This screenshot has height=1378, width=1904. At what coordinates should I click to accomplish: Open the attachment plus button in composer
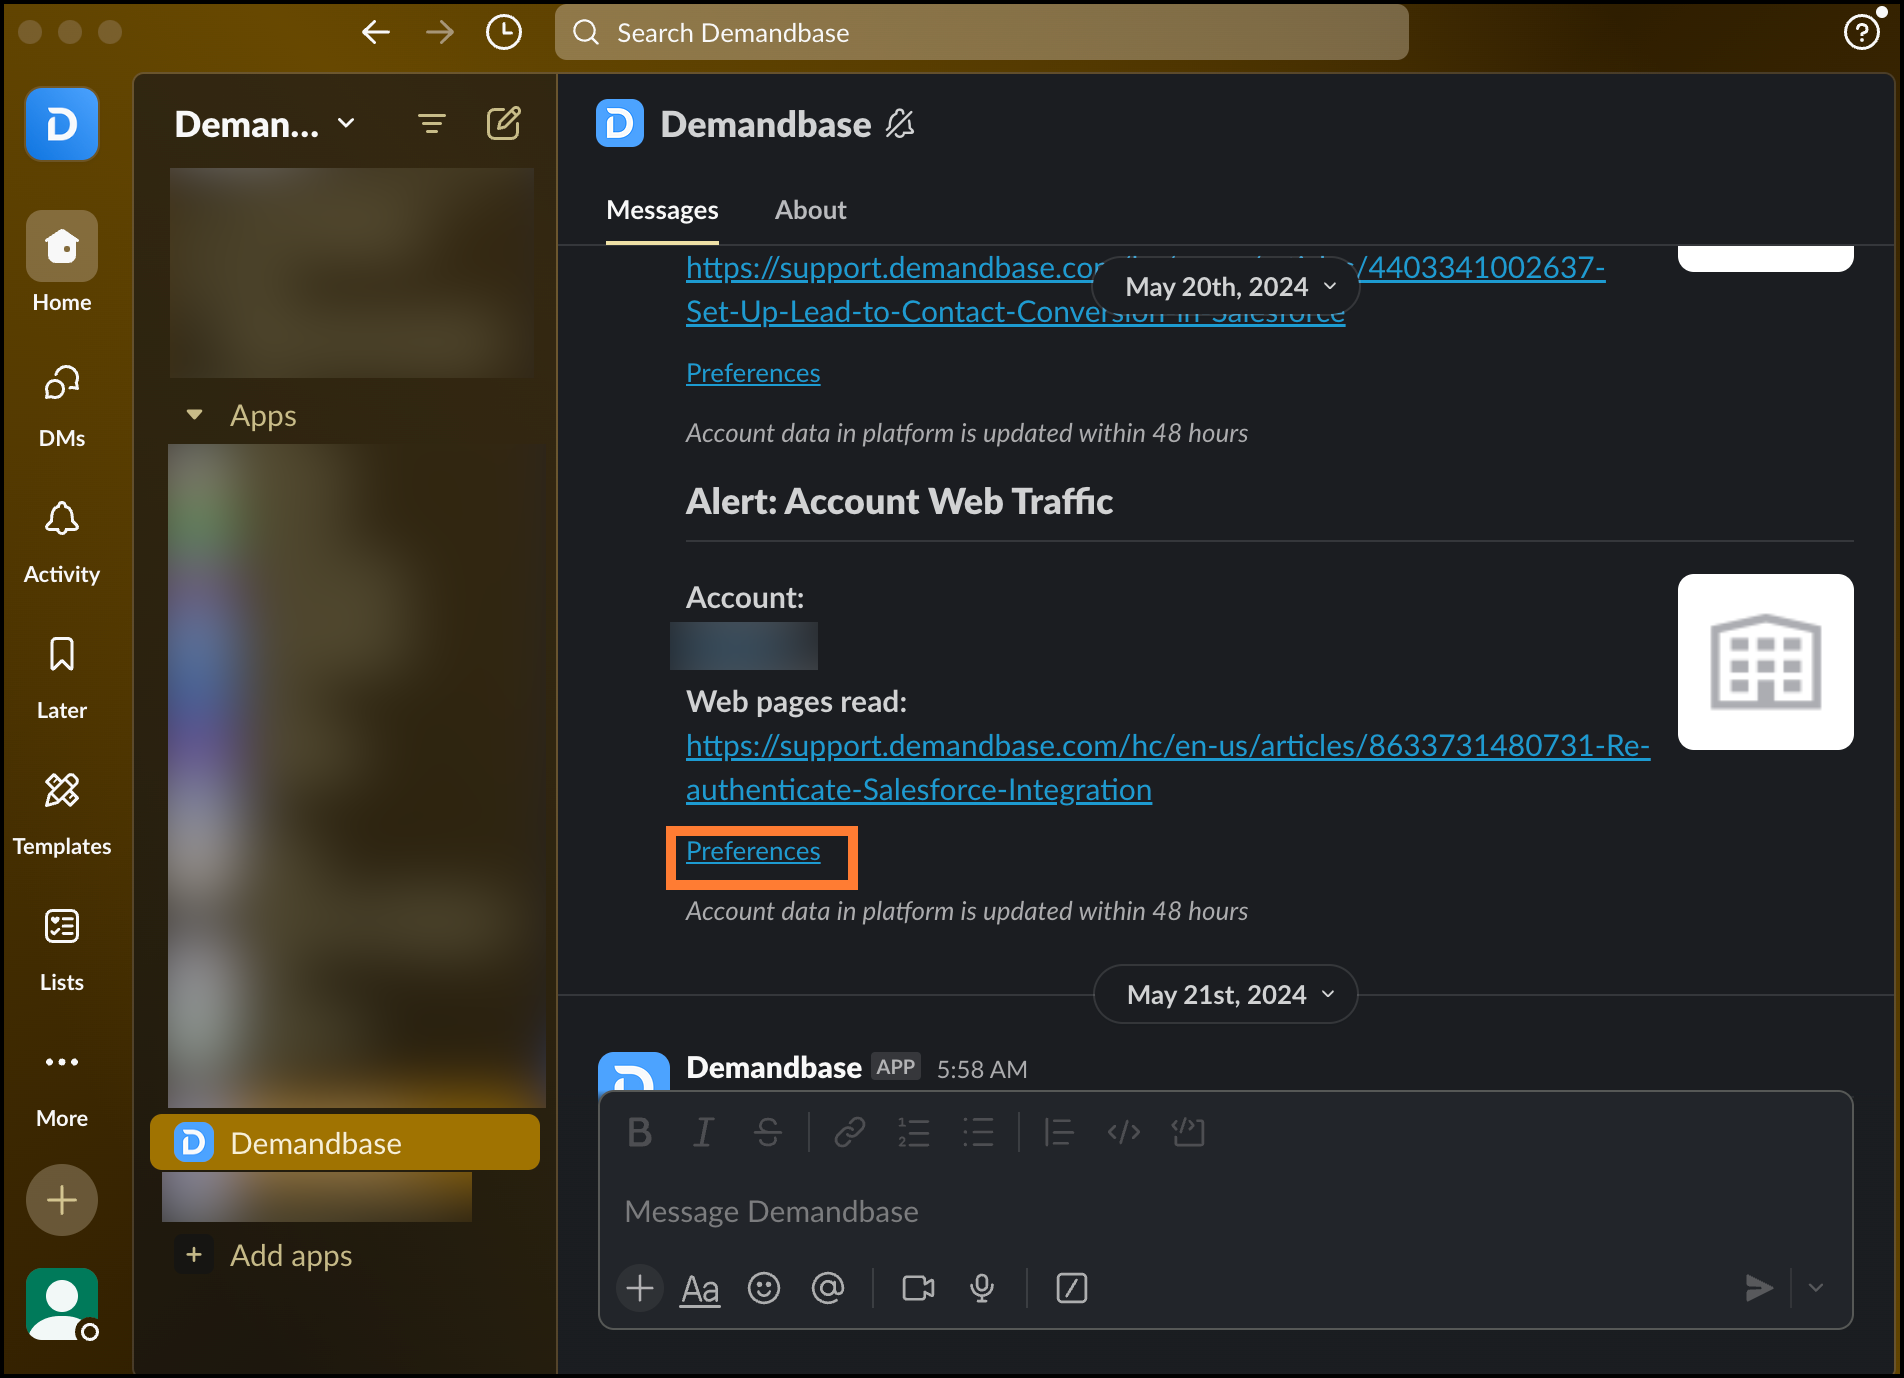click(640, 1288)
